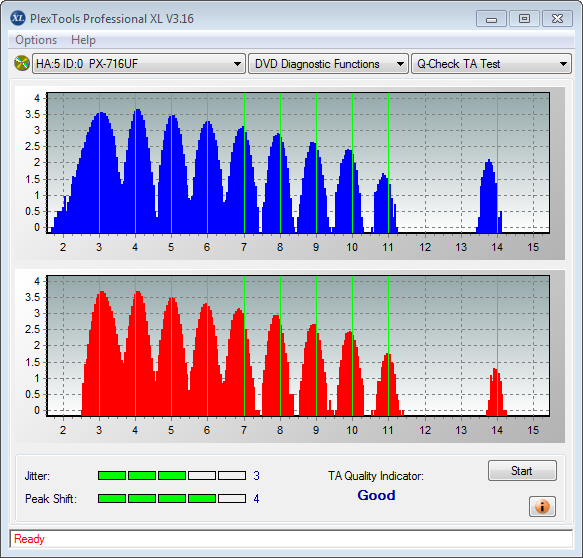This screenshot has height=558, width=583.
Task: Click the Peak Shift label
Action: (51, 499)
